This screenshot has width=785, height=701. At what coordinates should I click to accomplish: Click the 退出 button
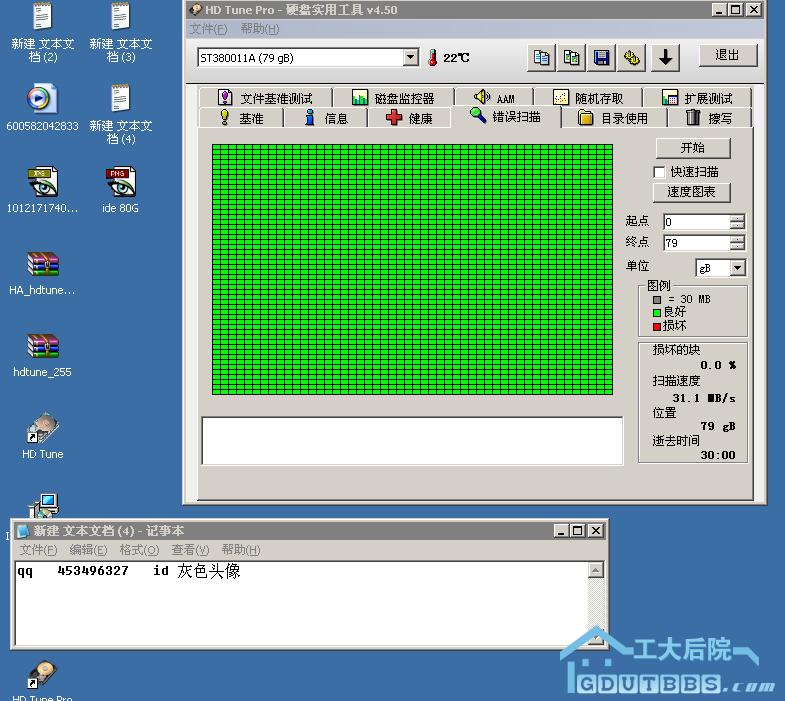click(728, 55)
